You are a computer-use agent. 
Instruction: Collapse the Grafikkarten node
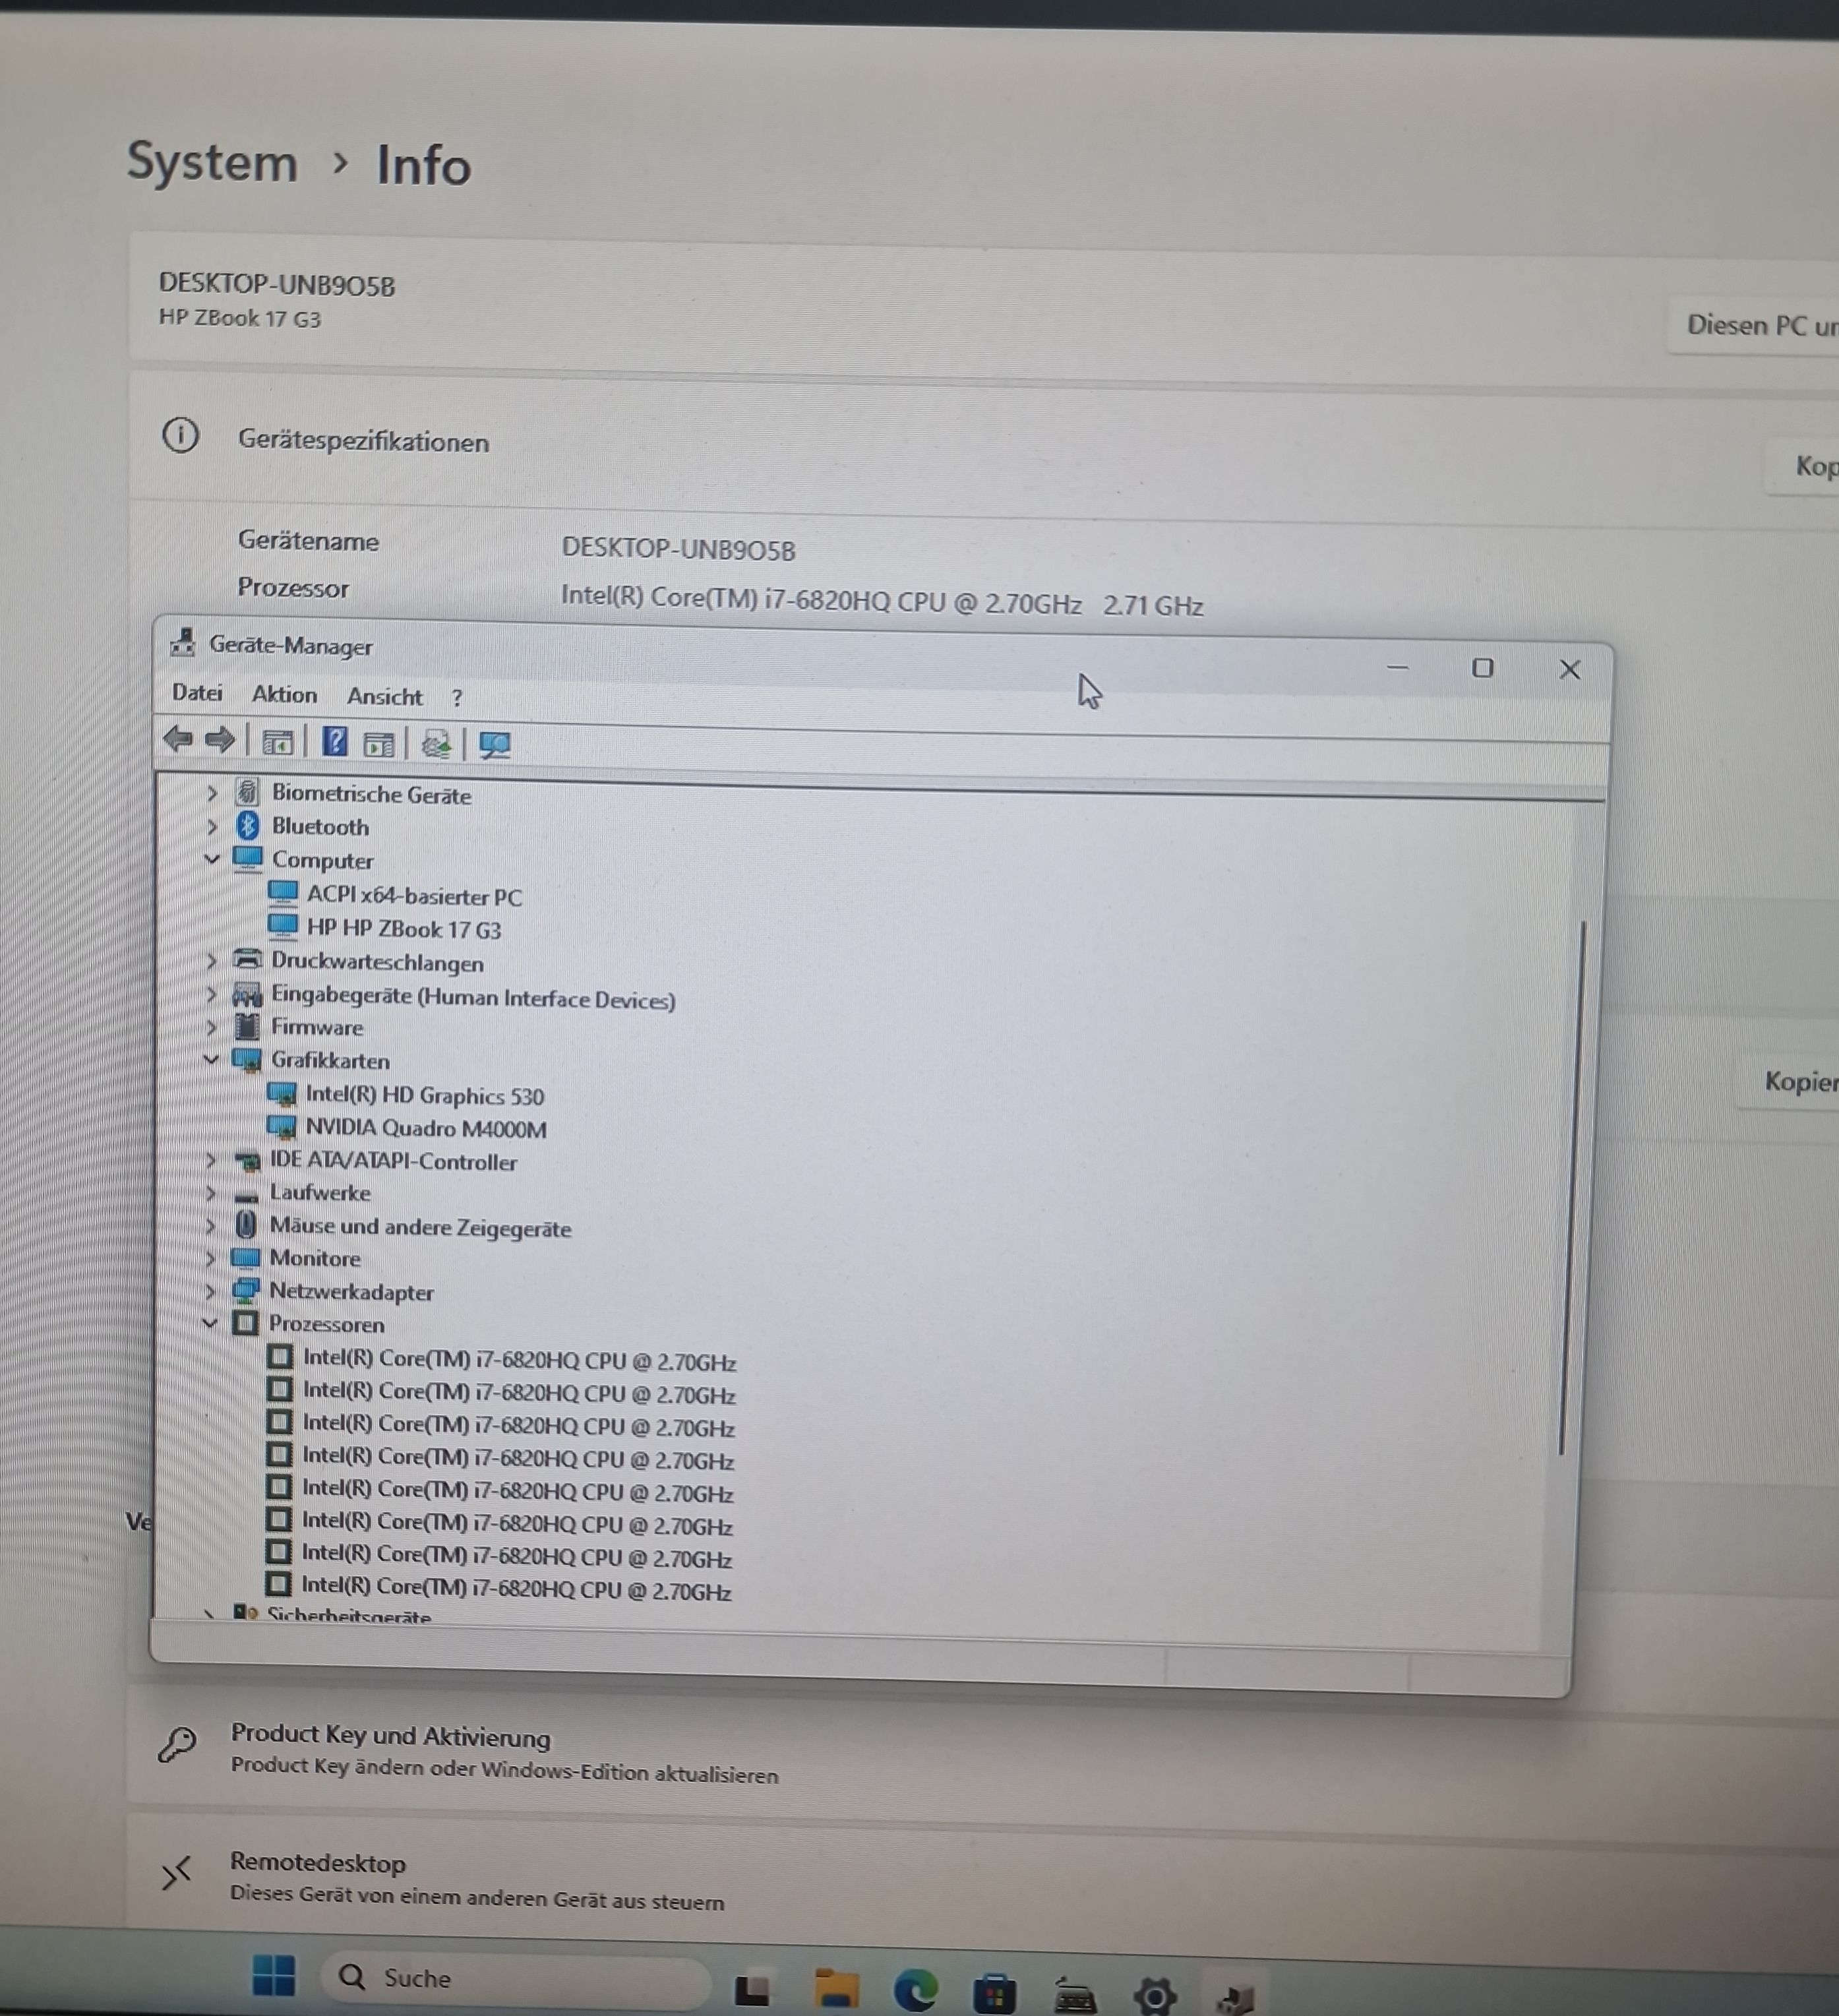(x=210, y=1059)
